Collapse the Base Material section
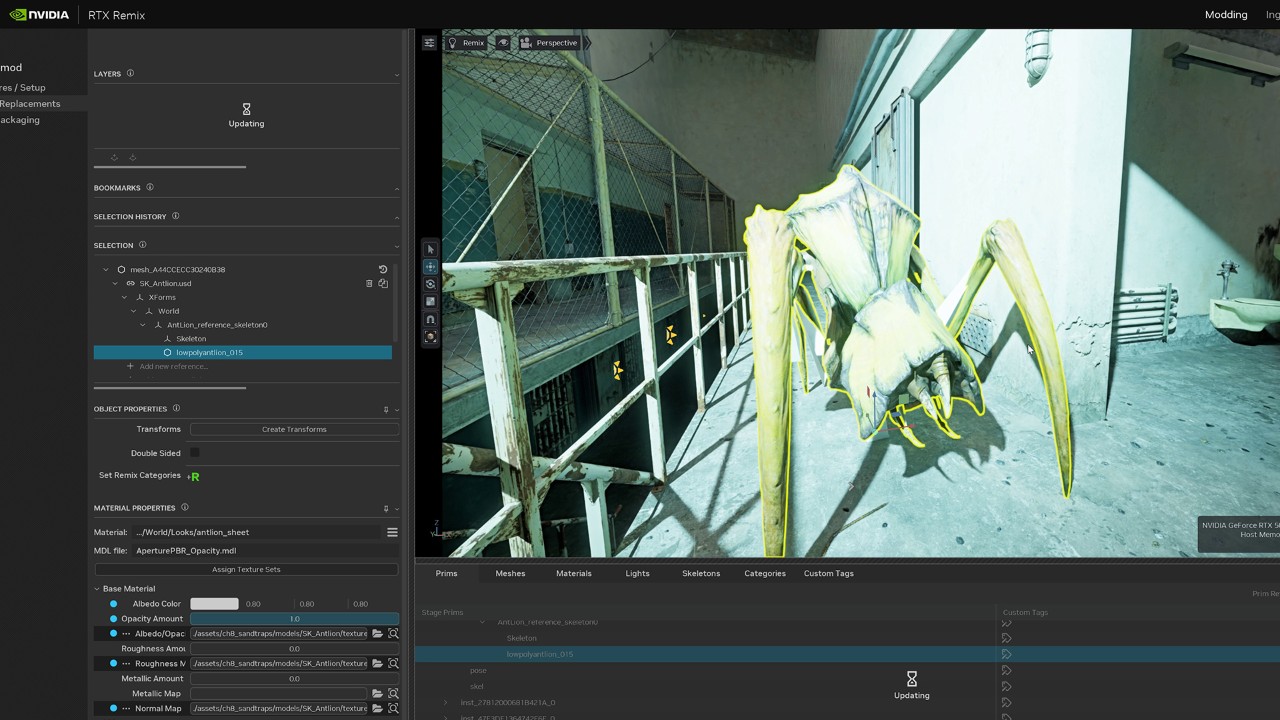Screen dimensions: 1280x720 (97, 588)
